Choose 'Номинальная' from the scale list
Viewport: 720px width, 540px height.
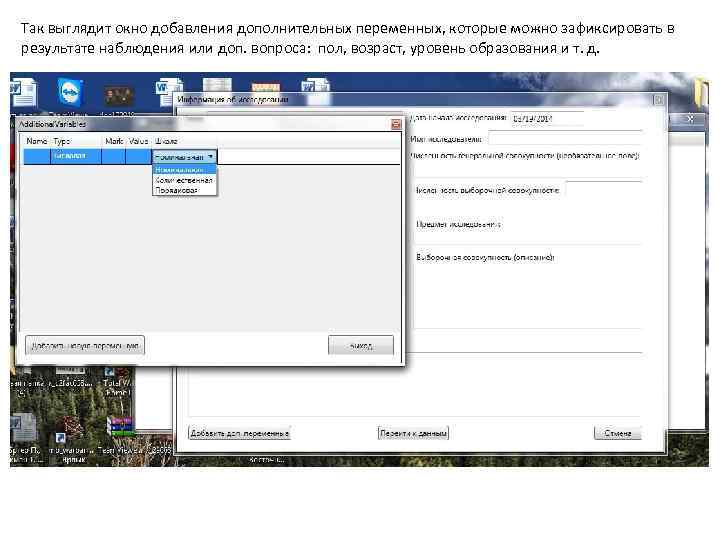pos(184,170)
